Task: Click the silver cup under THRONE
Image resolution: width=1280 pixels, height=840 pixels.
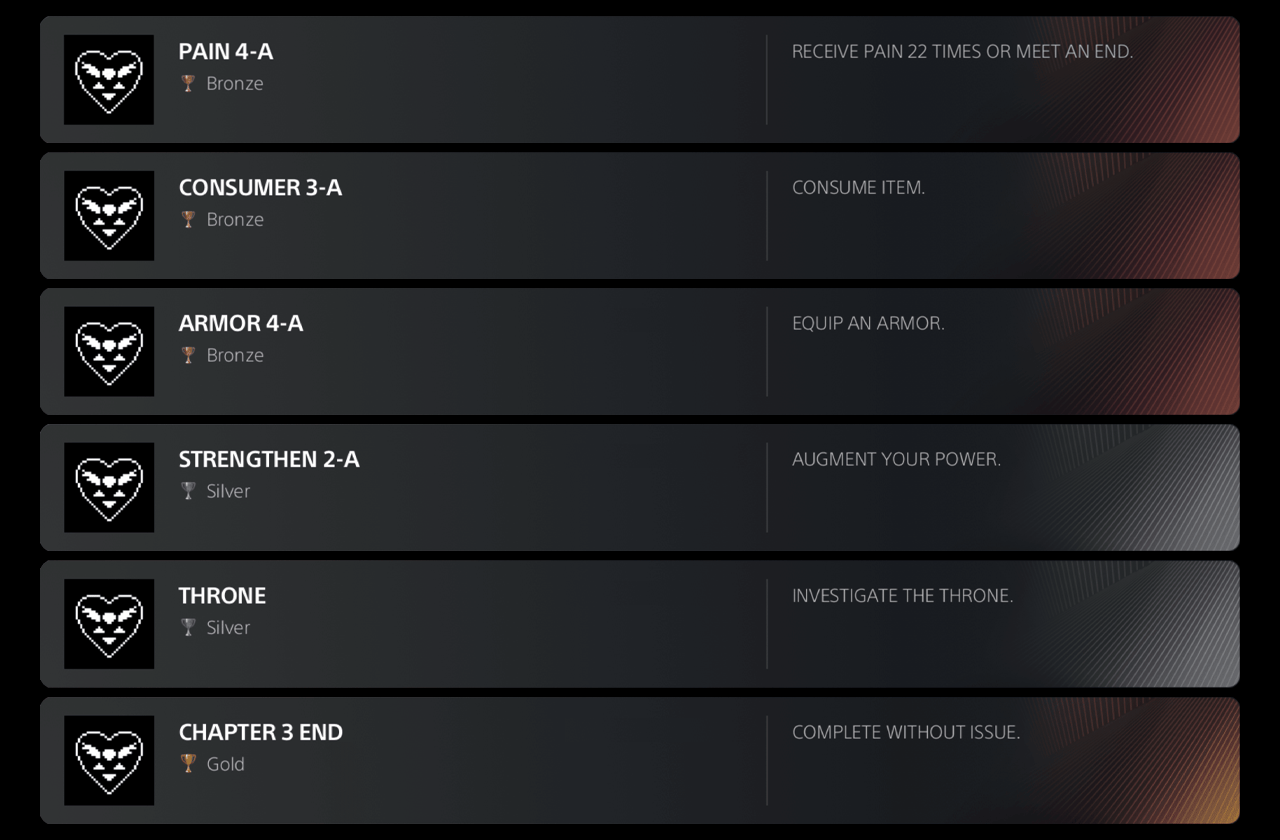Action: (x=188, y=627)
